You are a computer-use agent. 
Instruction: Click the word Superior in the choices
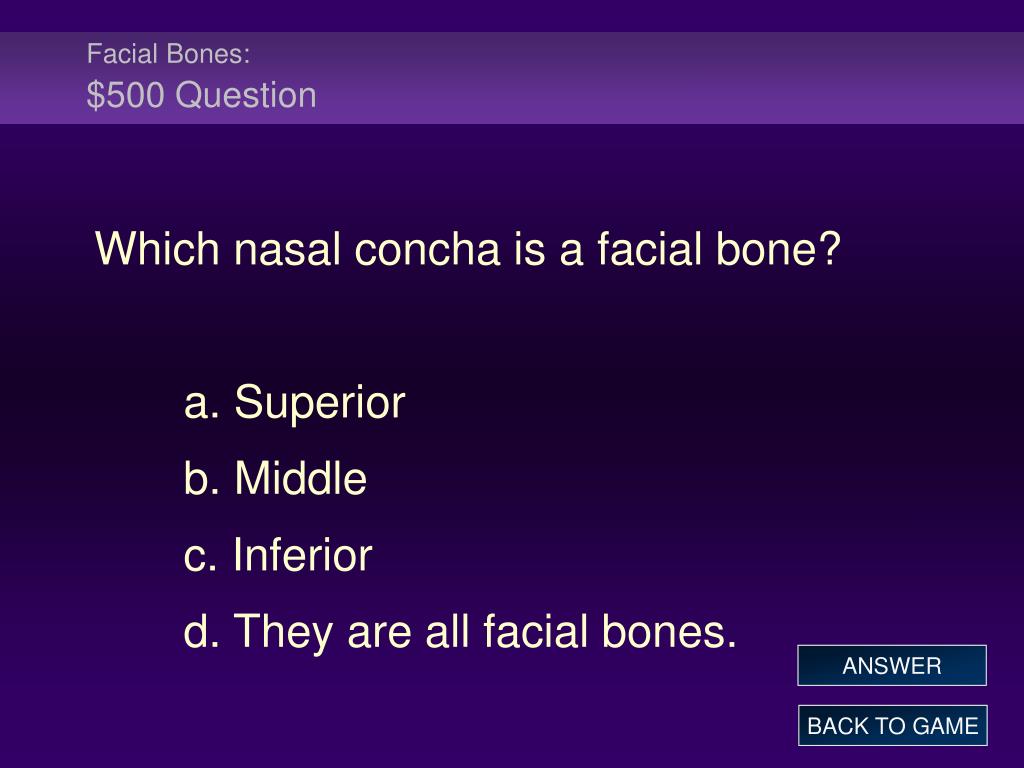[320, 402]
